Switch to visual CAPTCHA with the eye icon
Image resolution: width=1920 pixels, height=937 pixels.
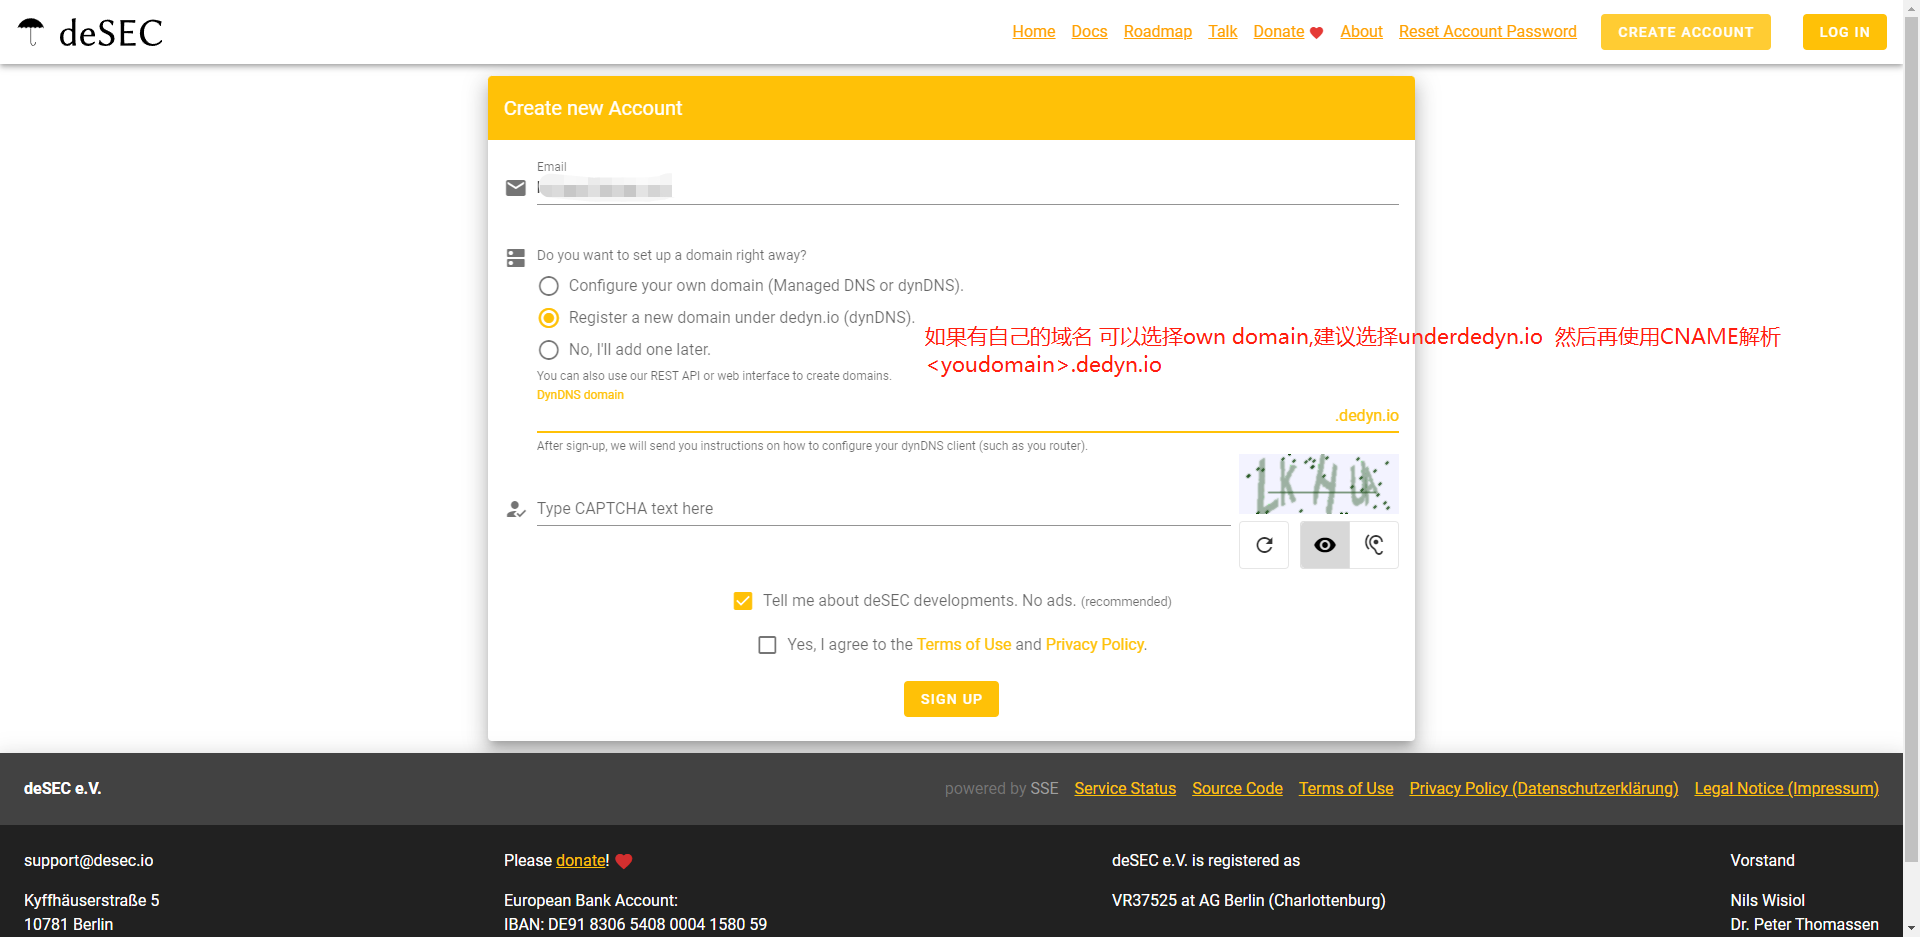1325,545
